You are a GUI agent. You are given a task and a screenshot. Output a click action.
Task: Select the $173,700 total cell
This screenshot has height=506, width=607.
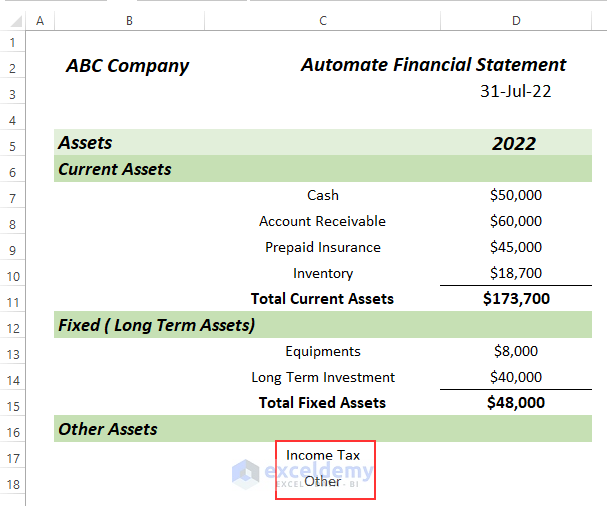[516, 299]
